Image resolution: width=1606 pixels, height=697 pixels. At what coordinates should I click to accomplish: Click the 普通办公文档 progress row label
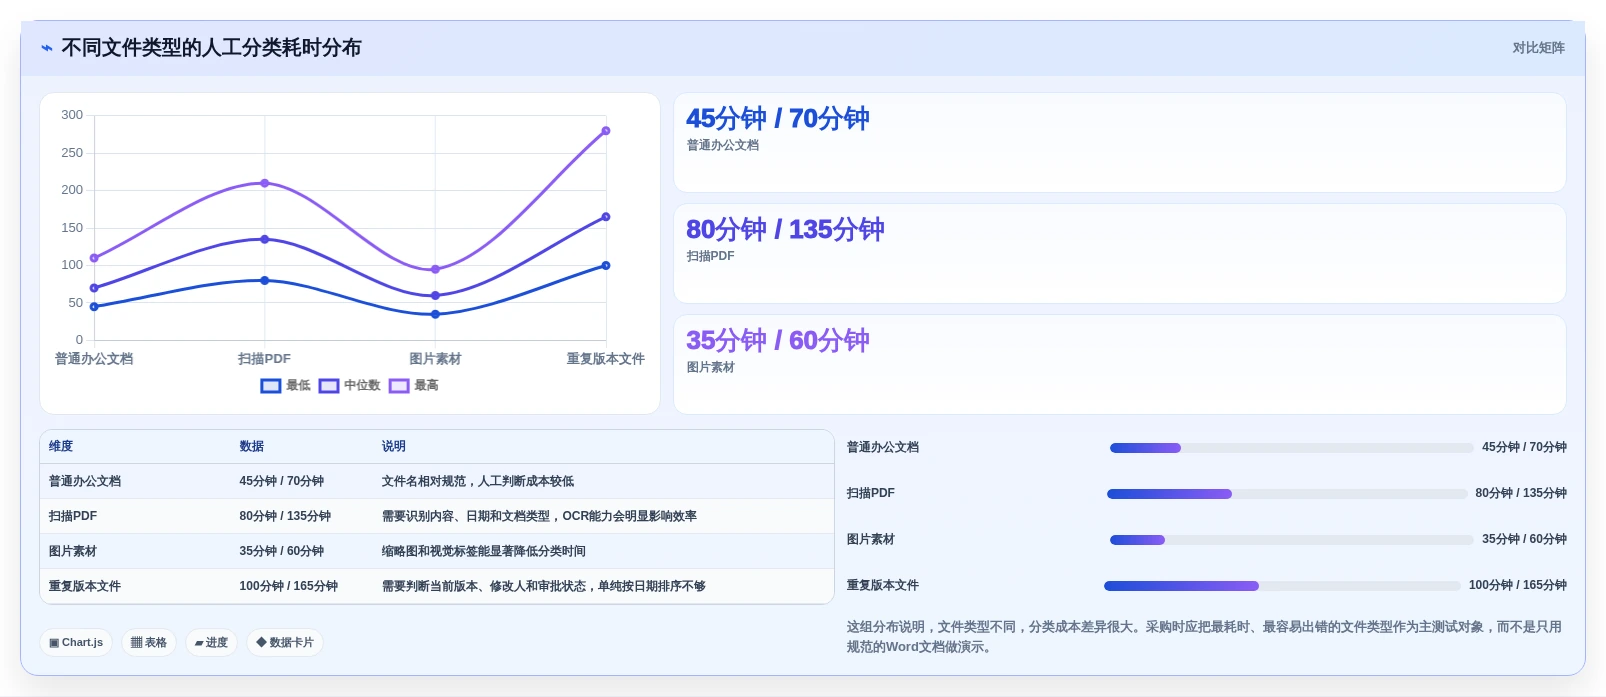click(883, 448)
